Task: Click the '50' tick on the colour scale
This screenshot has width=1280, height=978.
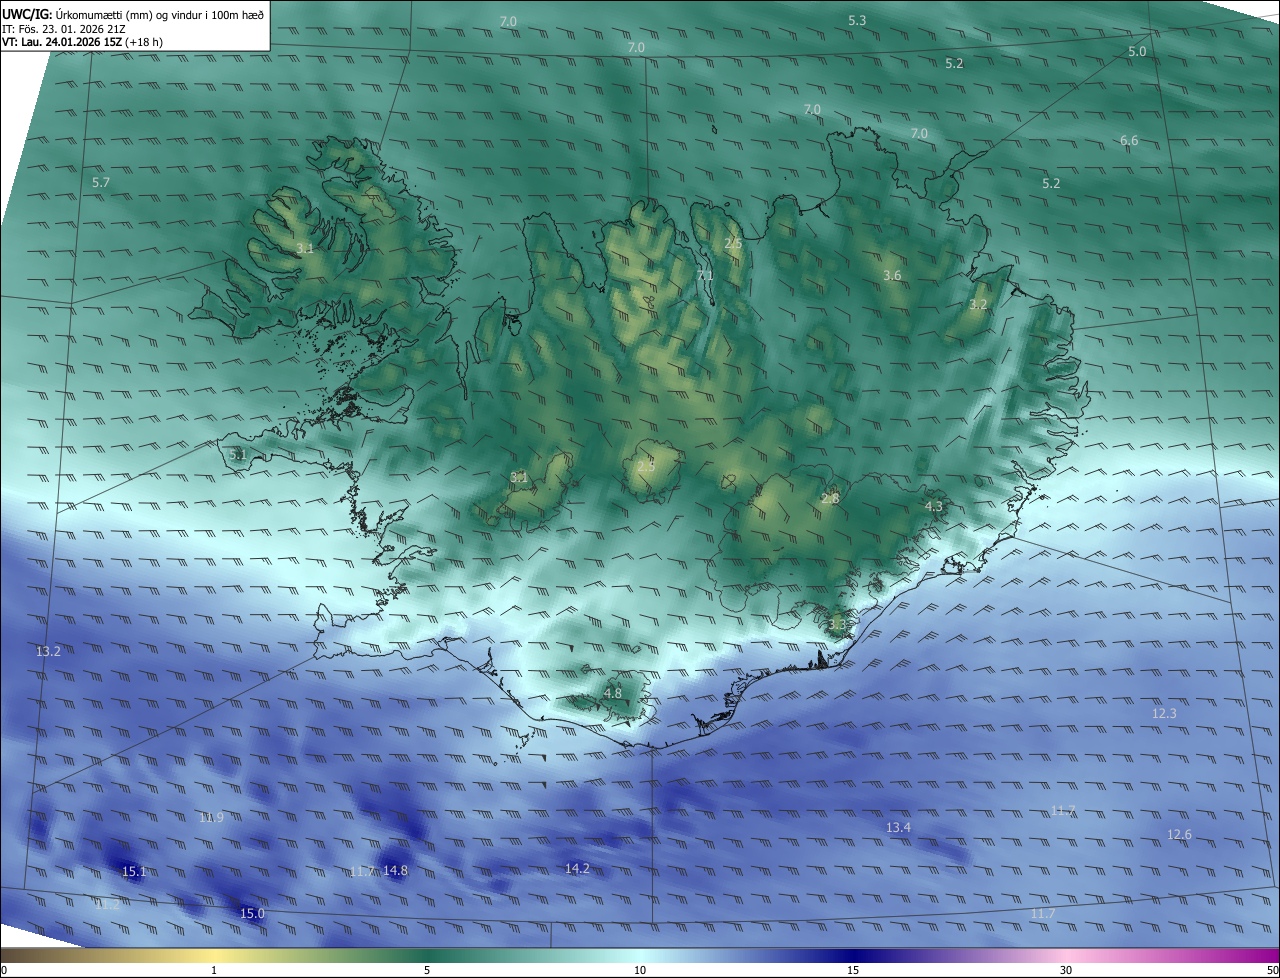Action: click(x=1271, y=970)
